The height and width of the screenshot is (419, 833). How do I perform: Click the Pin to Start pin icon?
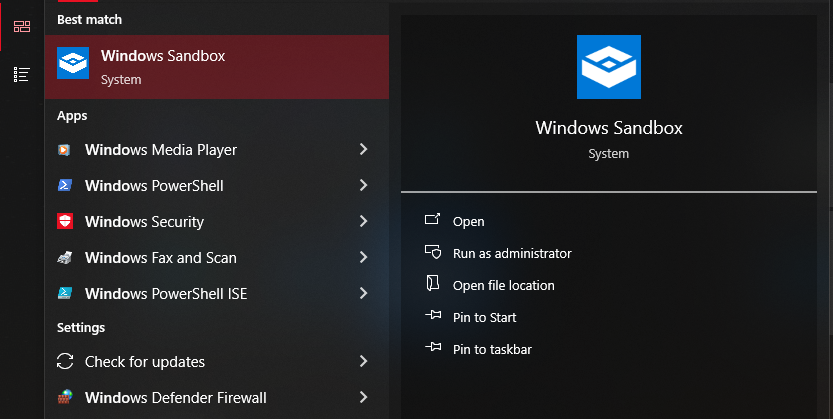pyautogui.click(x=433, y=315)
